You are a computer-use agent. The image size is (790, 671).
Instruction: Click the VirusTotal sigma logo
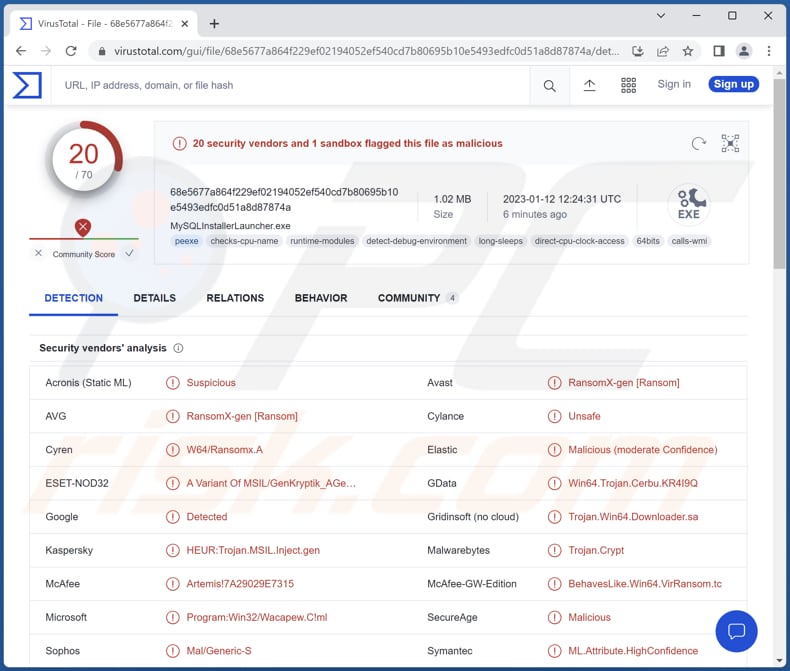[x=27, y=85]
